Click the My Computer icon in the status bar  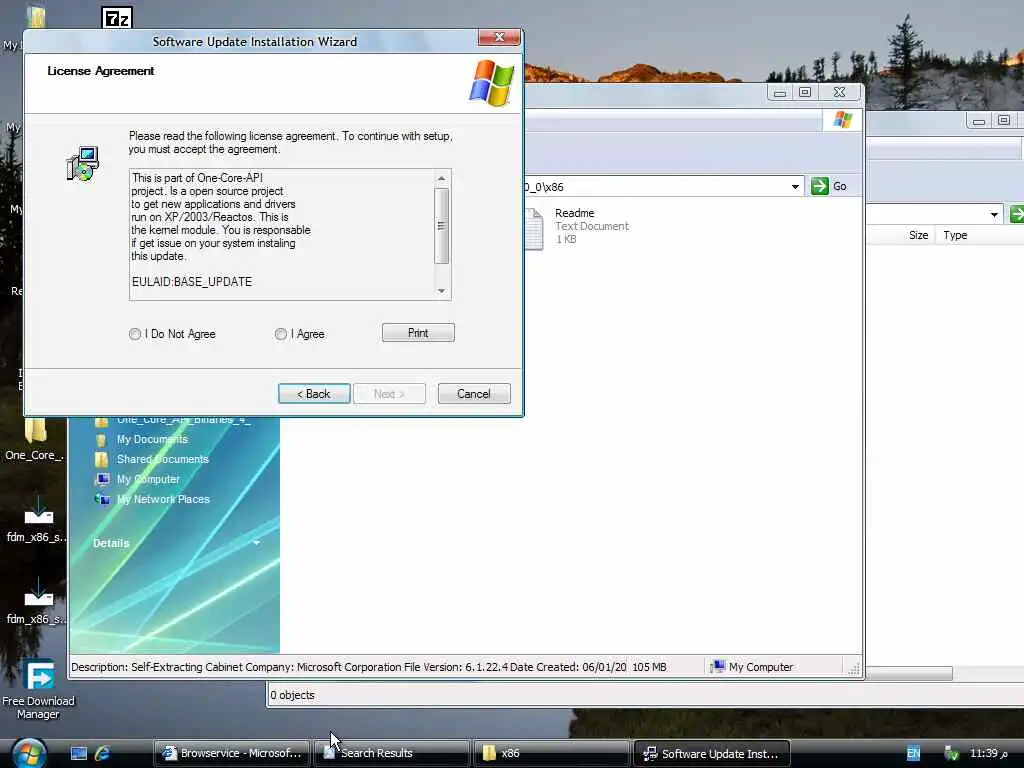[718, 667]
